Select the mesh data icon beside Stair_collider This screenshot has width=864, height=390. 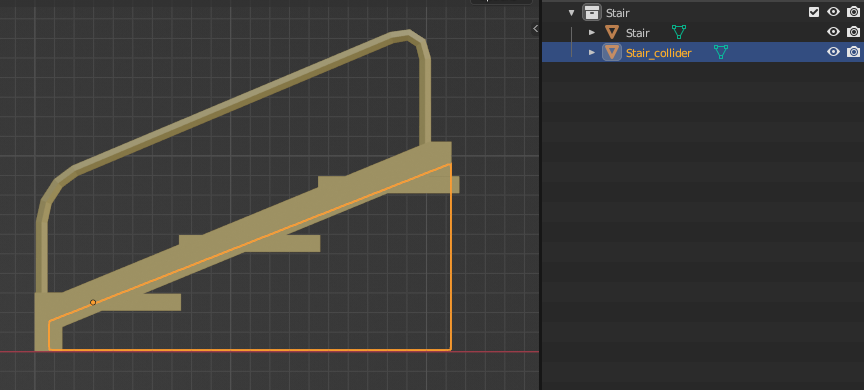pyautogui.click(x=721, y=52)
